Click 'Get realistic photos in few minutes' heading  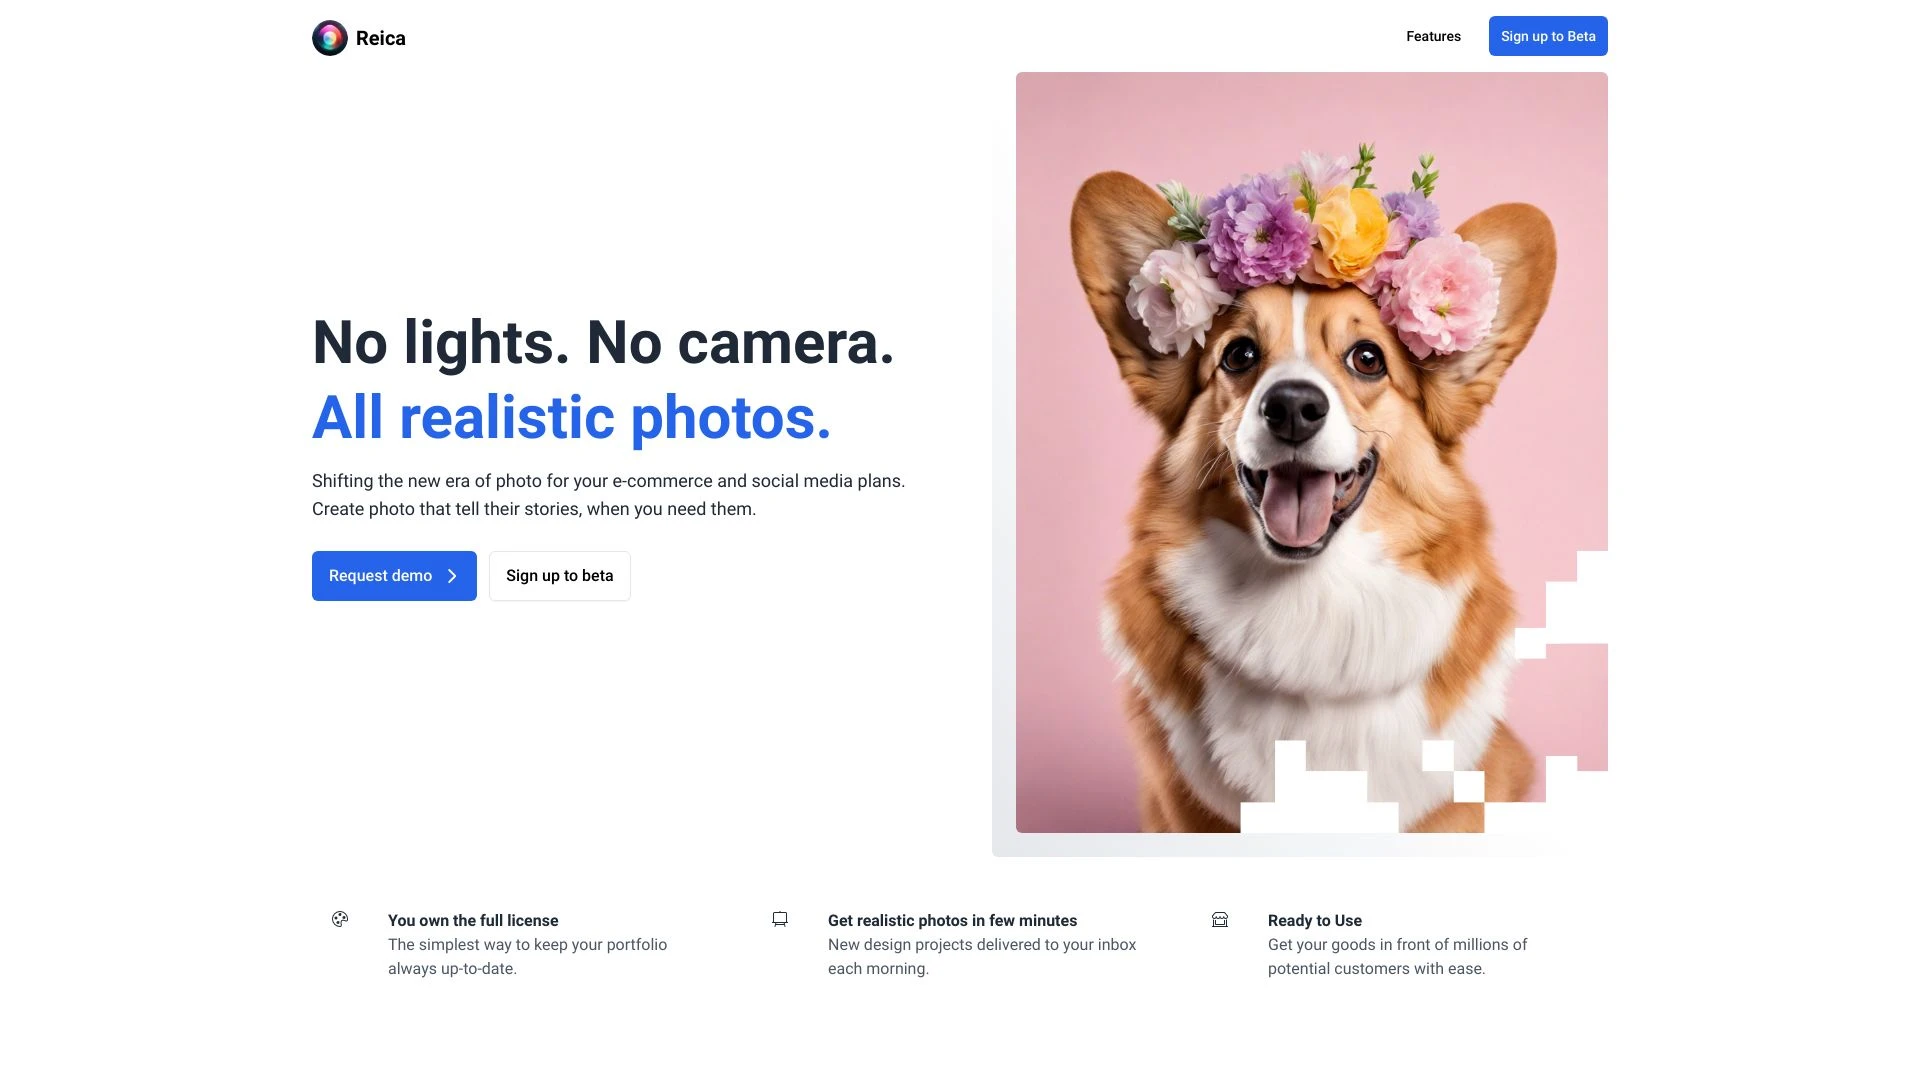pyautogui.click(x=952, y=920)
